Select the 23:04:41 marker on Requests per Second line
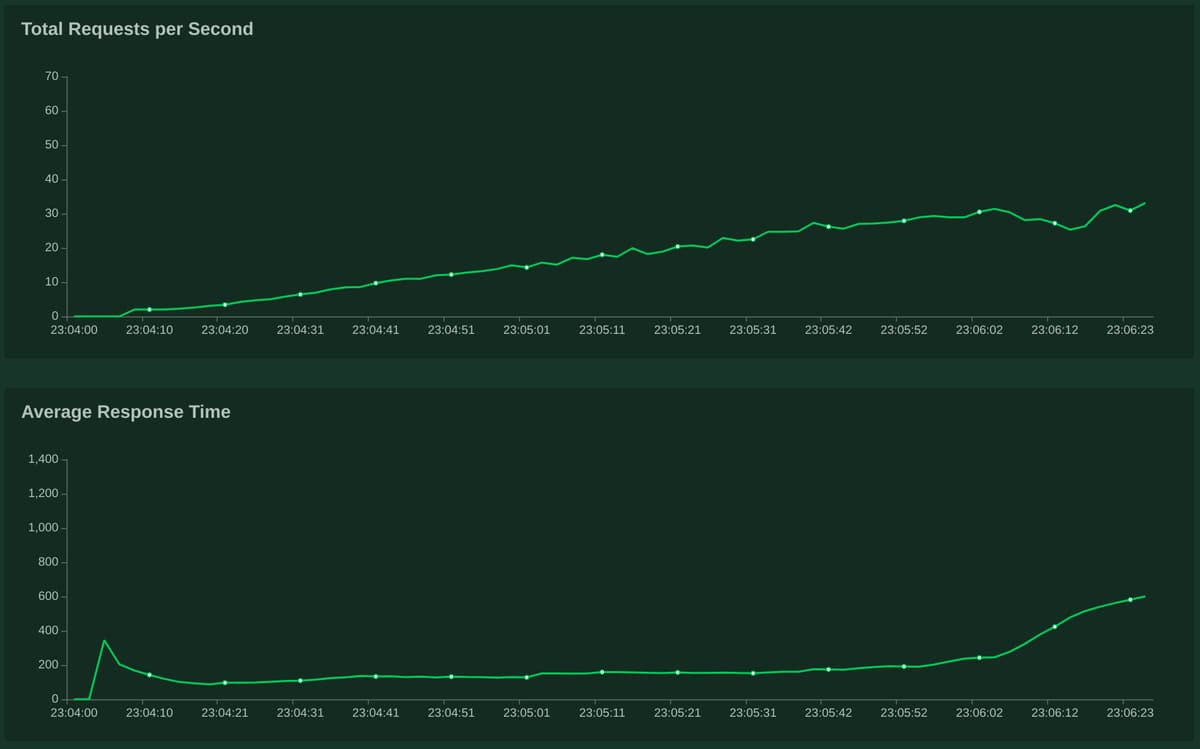Viewport: 1200px width, 749px height. (x=376, y=283)
